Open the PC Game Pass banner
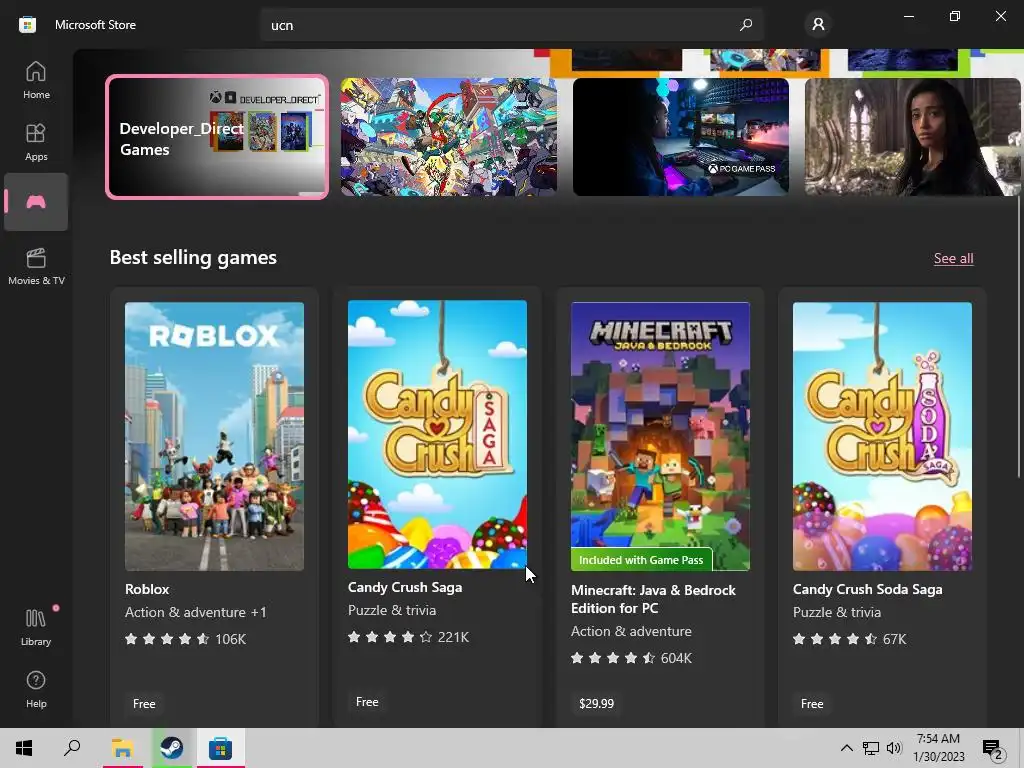 click(680, 136)
